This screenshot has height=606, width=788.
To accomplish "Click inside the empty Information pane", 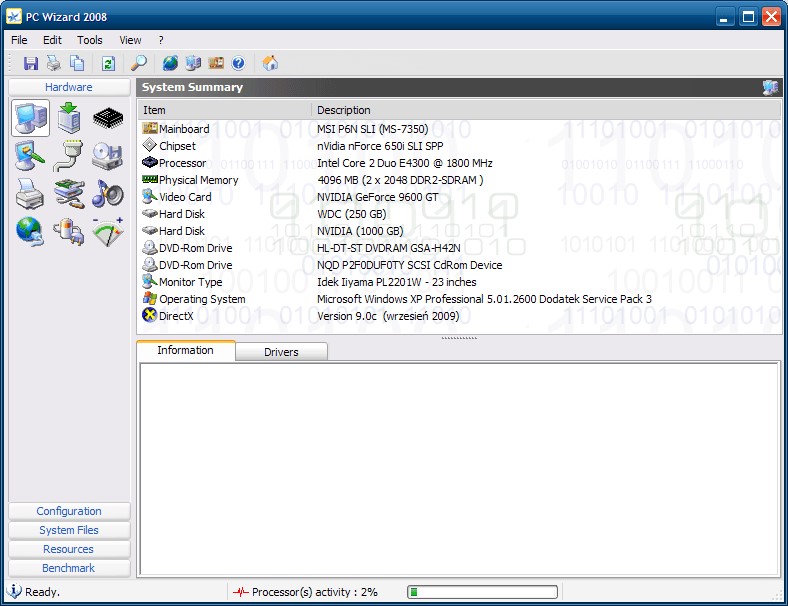I will point(459,468).
